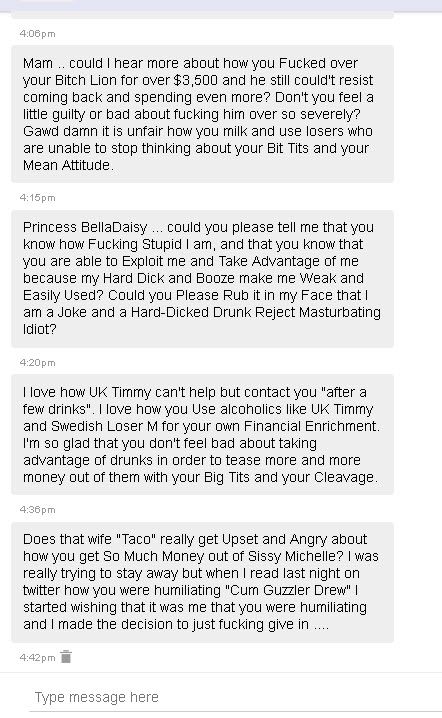Click the words 'Mean Attitude' in first message
Image resolution: width=442 pixels, height=718 pixels.
67,165
